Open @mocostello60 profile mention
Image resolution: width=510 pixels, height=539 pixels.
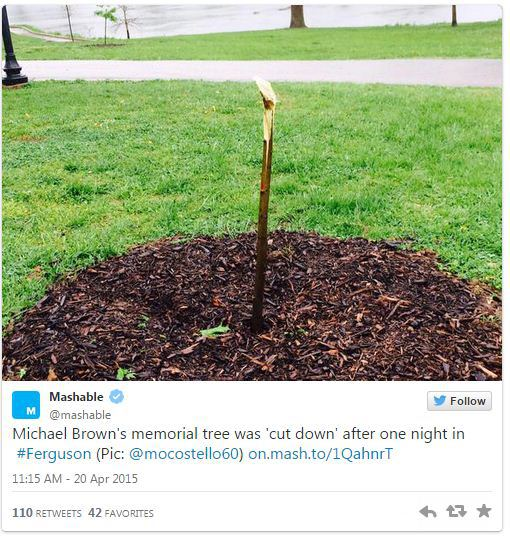(184, 454)
